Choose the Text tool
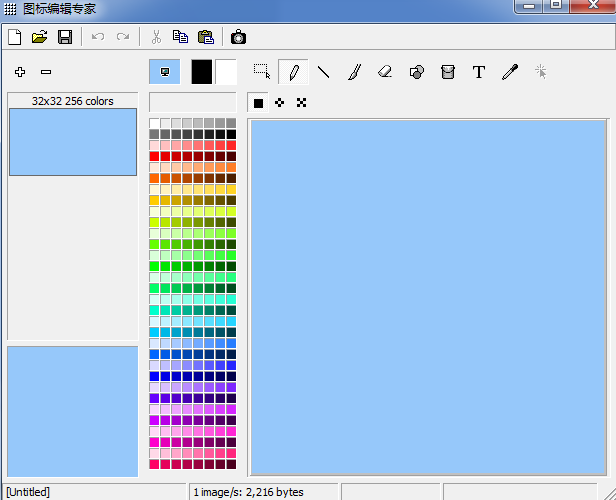Screen dimensions: 616x500 (x=479, y=72)
